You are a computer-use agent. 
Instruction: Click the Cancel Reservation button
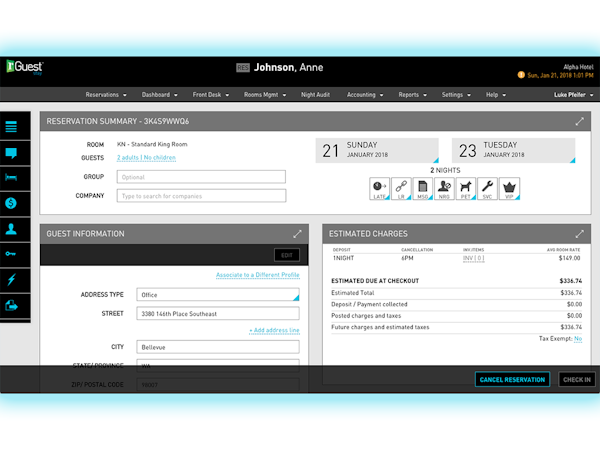pyautogui.click(x=512, y=379)
